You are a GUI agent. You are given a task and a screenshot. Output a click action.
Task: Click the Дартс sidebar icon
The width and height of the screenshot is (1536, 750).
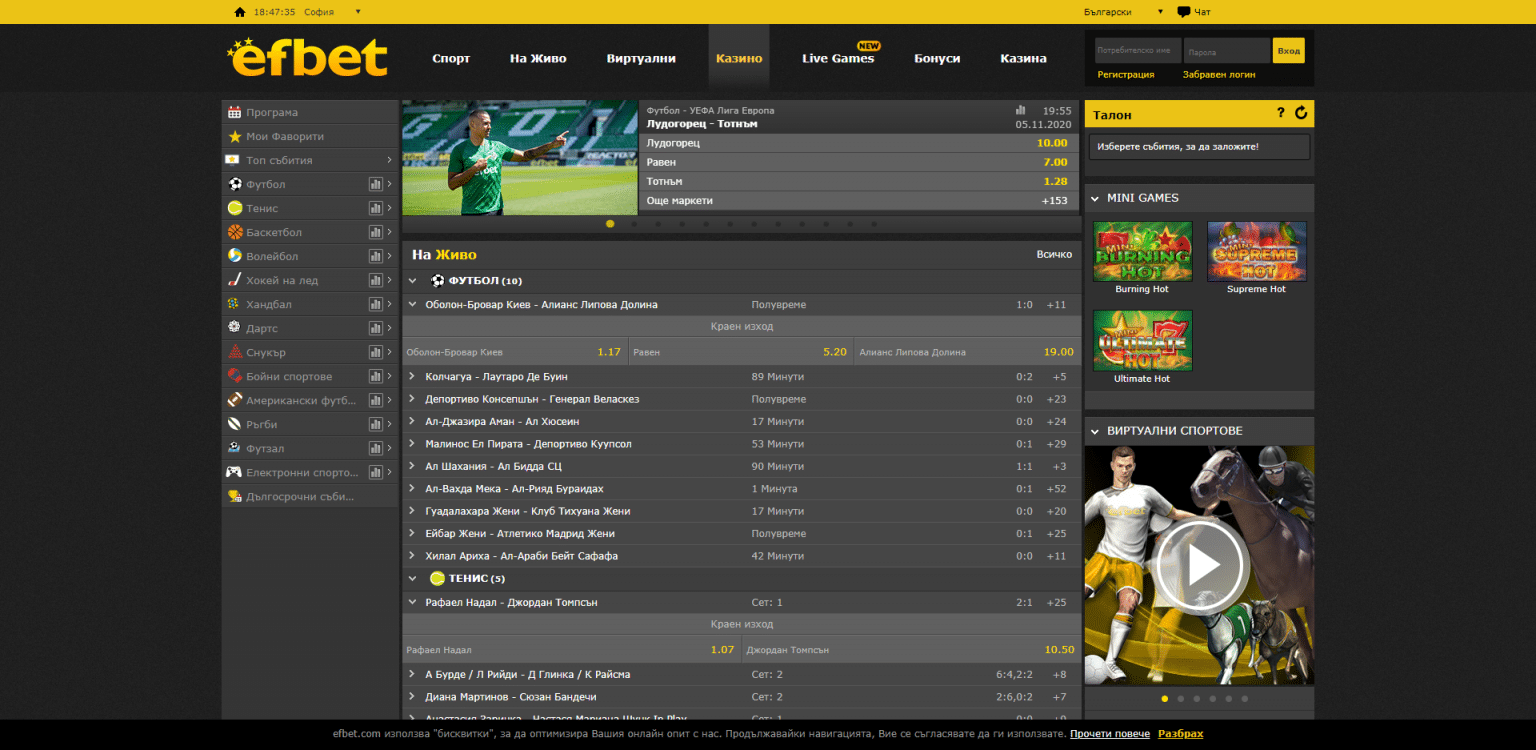(x=235, y=328)
